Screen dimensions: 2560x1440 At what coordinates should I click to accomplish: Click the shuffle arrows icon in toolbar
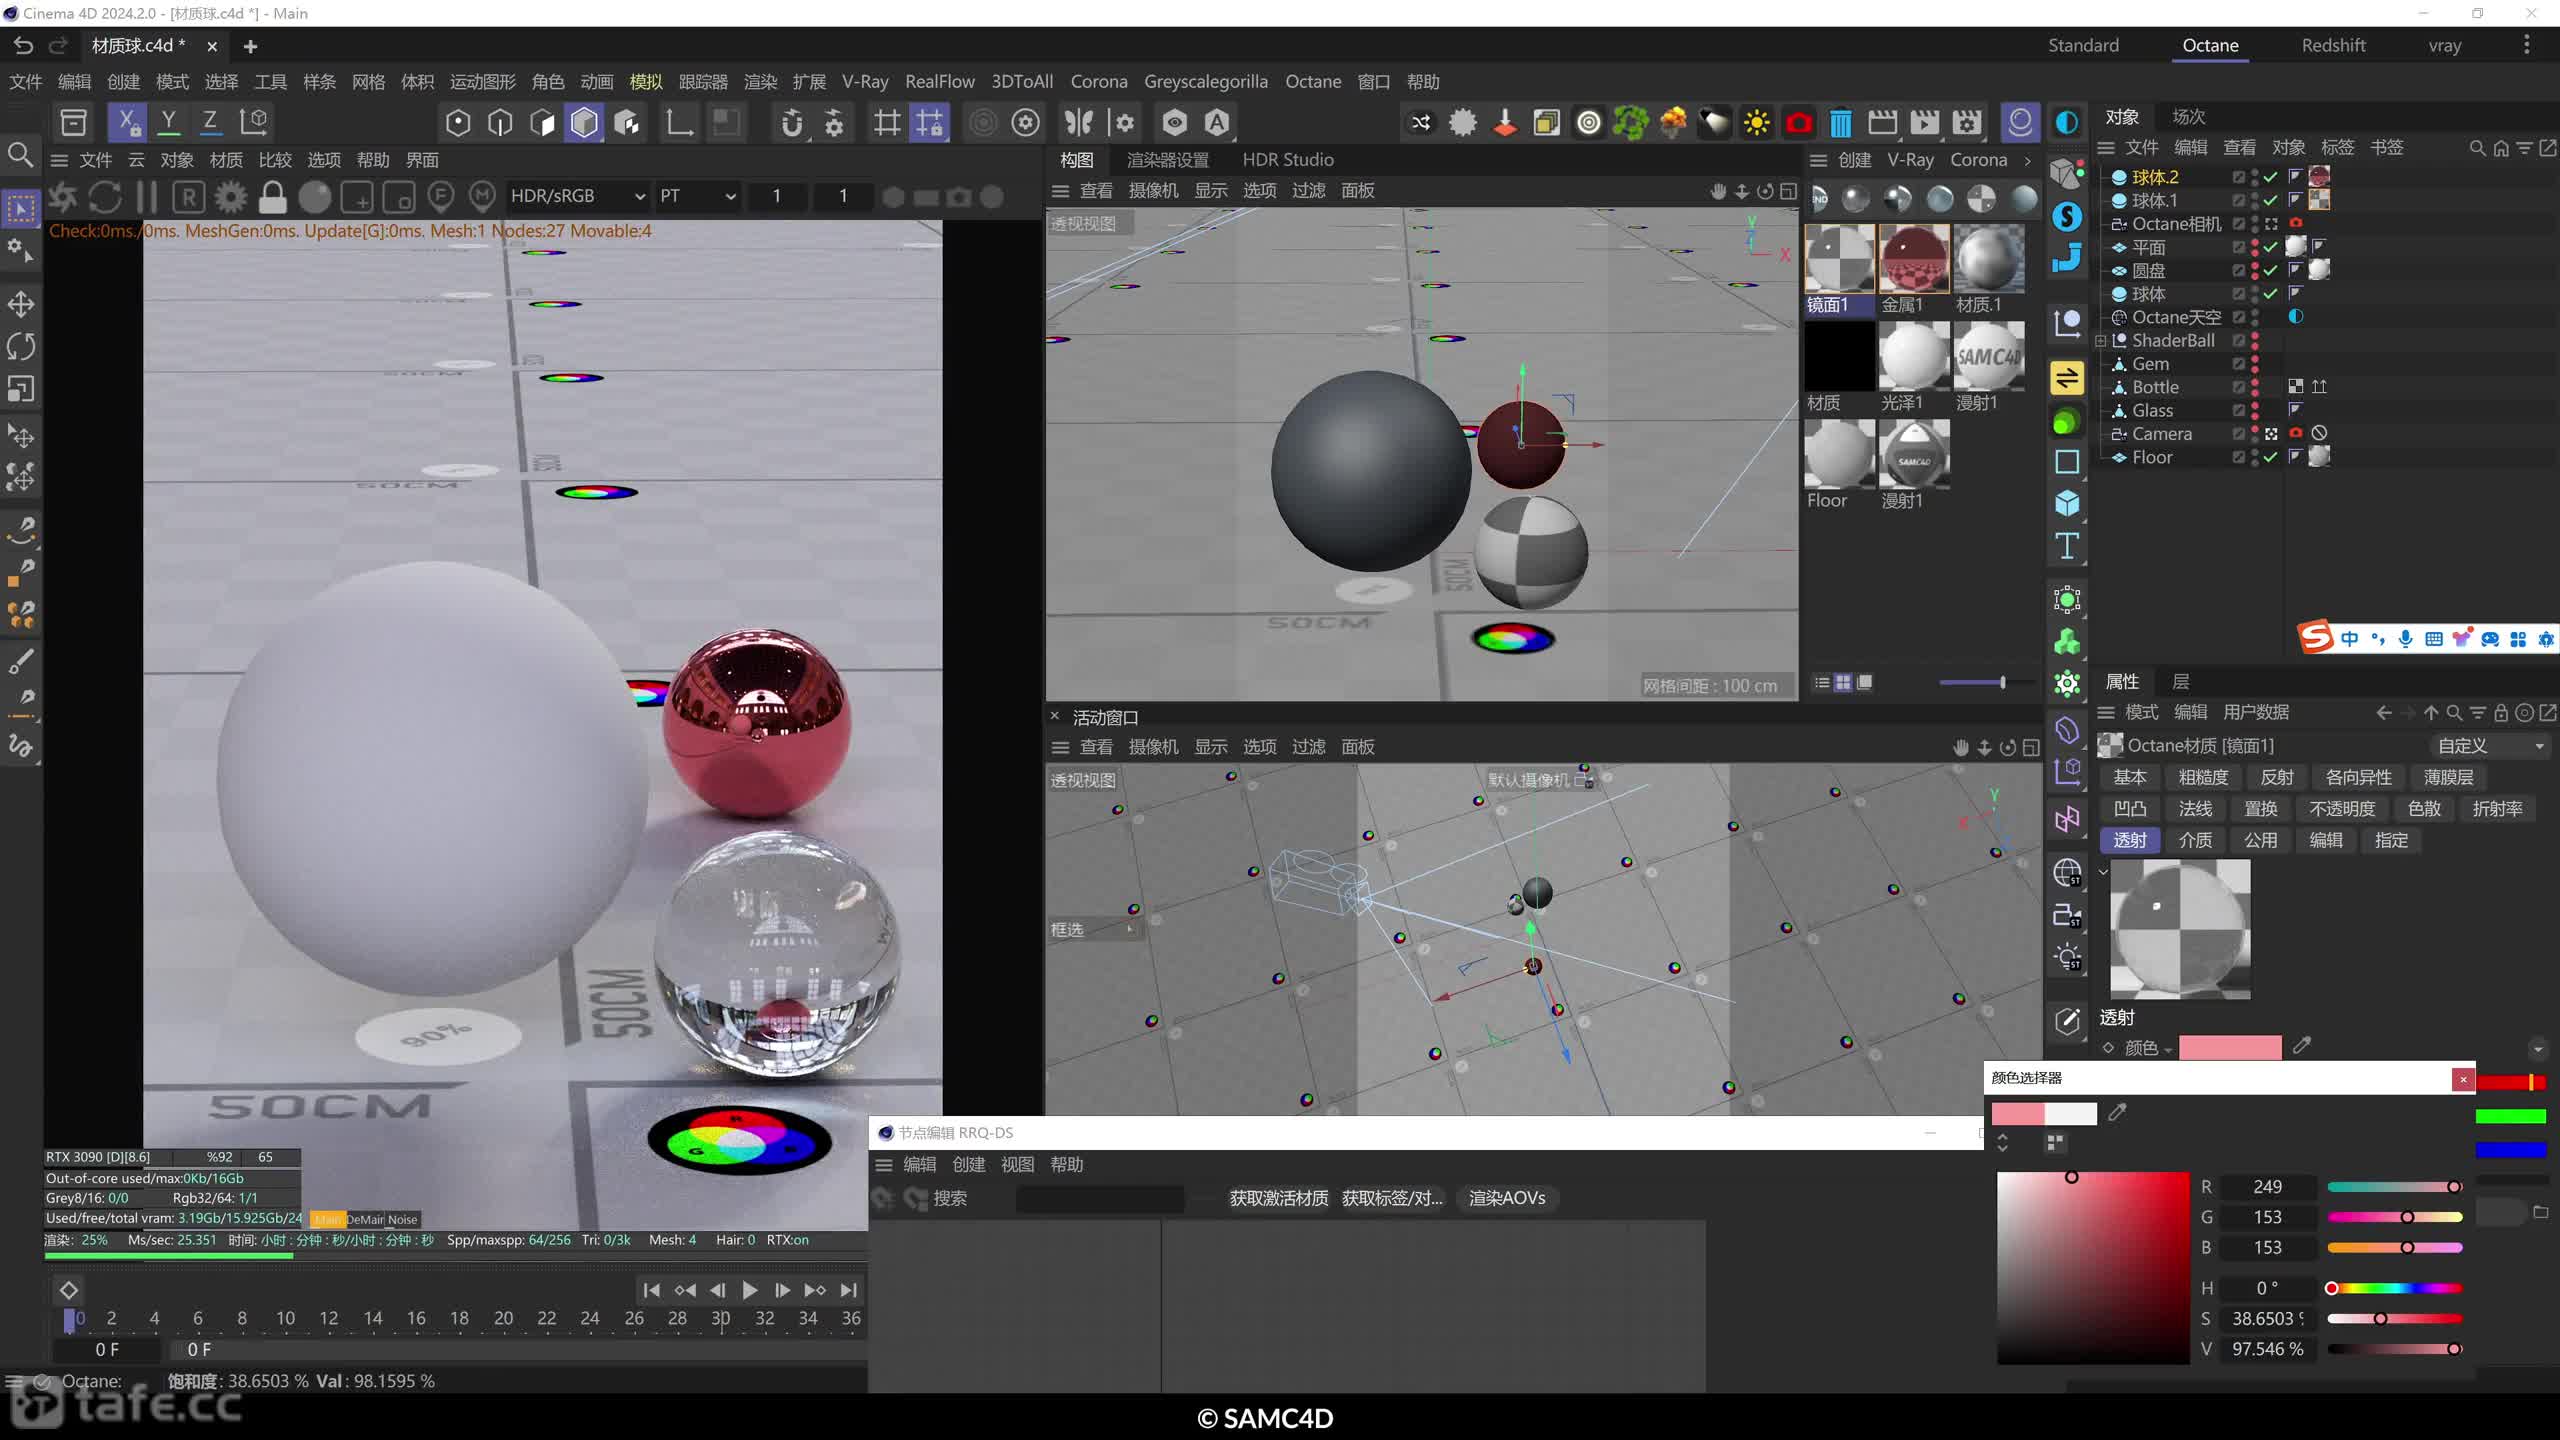point(1420,122)
